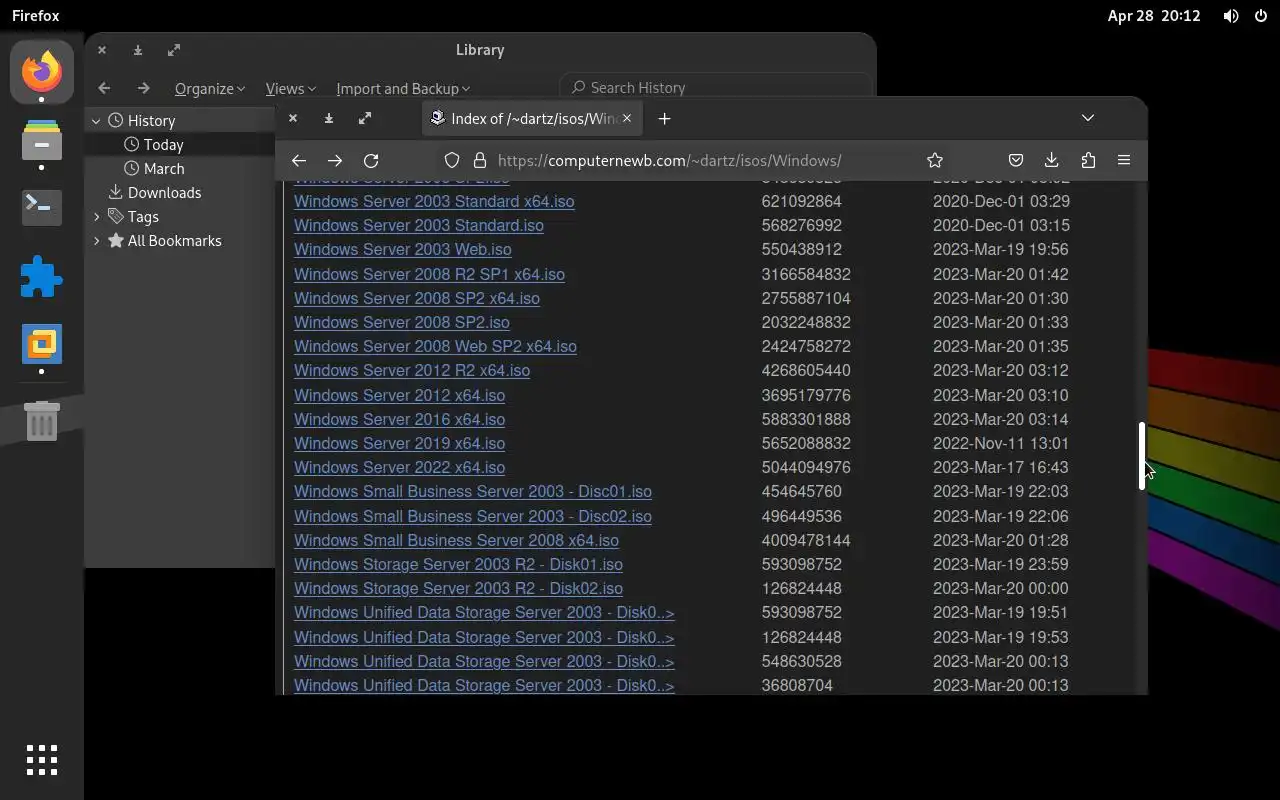Download Windows Server 2008 SP2.iso
This screenshot has height=800, width=1280.
[402, 322]
